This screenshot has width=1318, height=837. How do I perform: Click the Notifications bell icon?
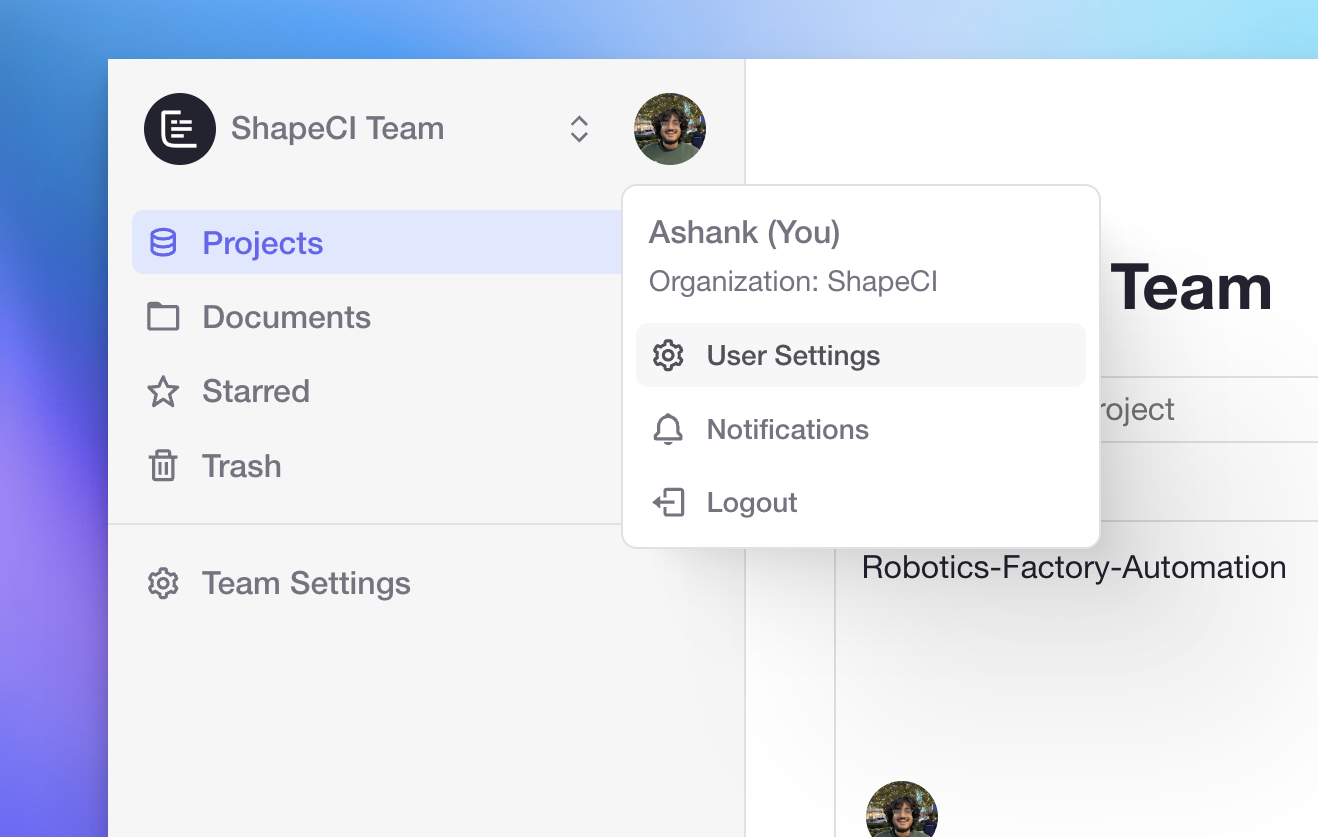pyautogui.click(x=668, y=429)
